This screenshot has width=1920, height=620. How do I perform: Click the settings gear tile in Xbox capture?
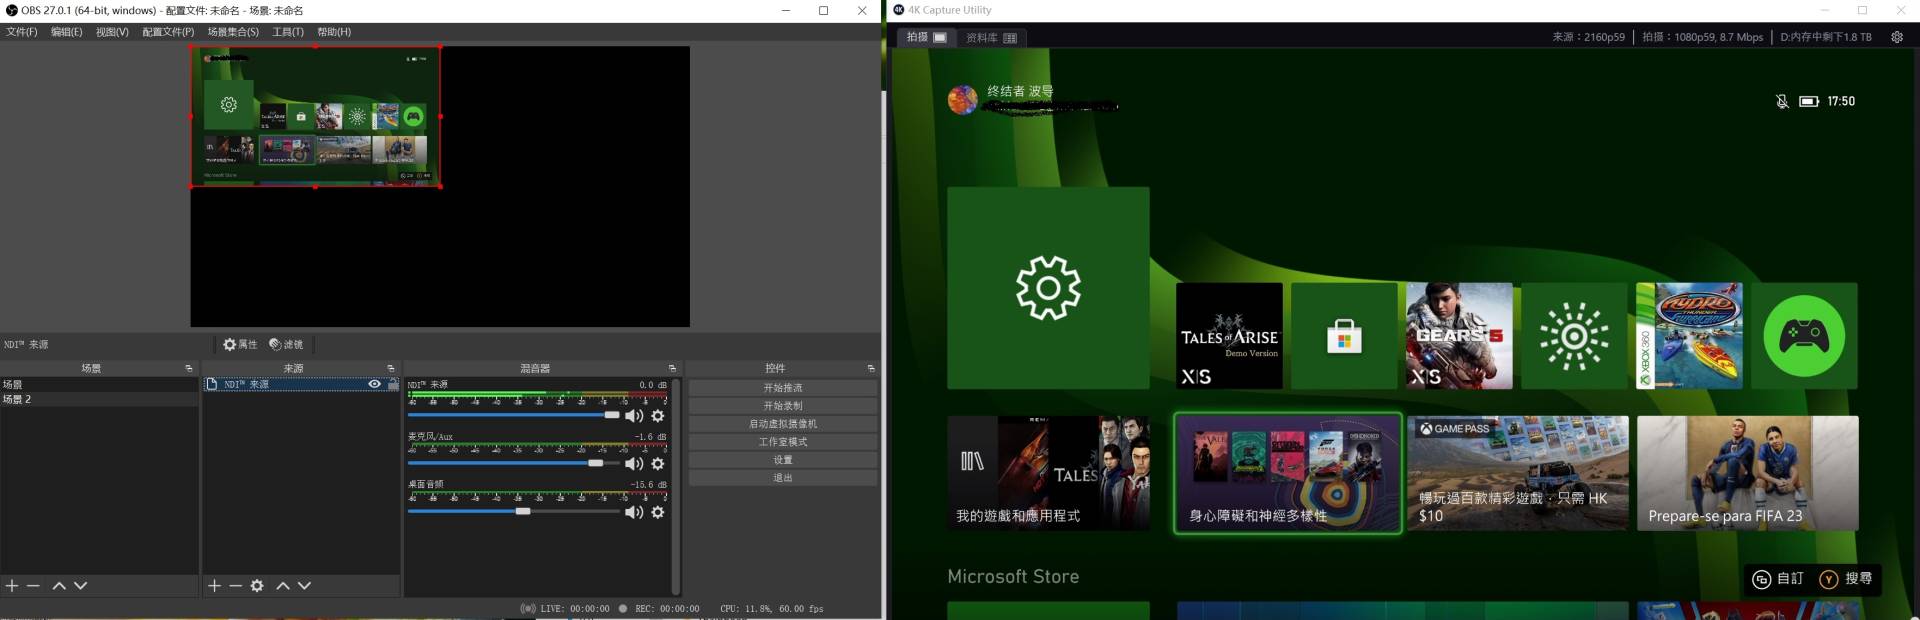click(x=1048, y=288)
